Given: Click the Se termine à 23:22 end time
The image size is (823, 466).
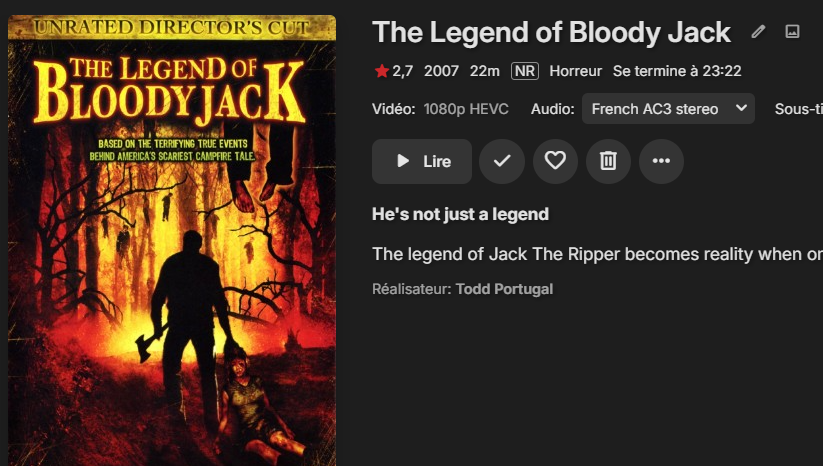Looking at the screenshot, I should pos(677,71).
